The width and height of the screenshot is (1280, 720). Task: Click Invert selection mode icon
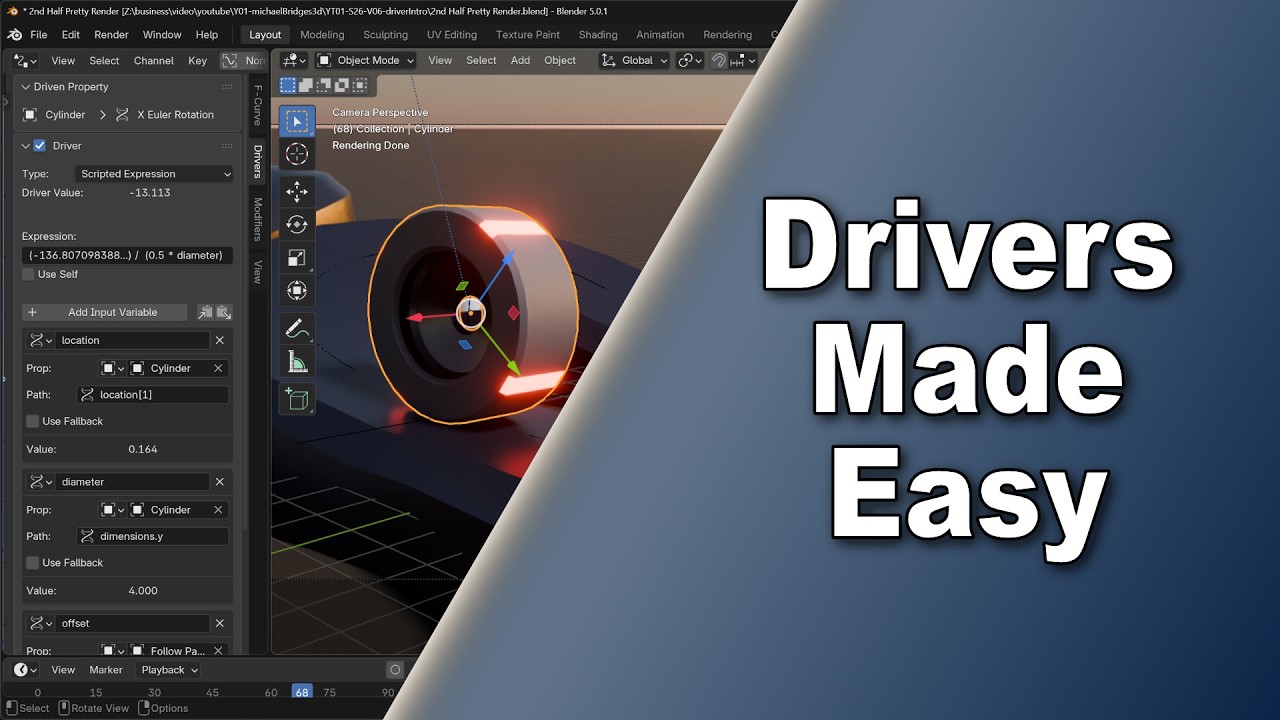click(342, 86)
